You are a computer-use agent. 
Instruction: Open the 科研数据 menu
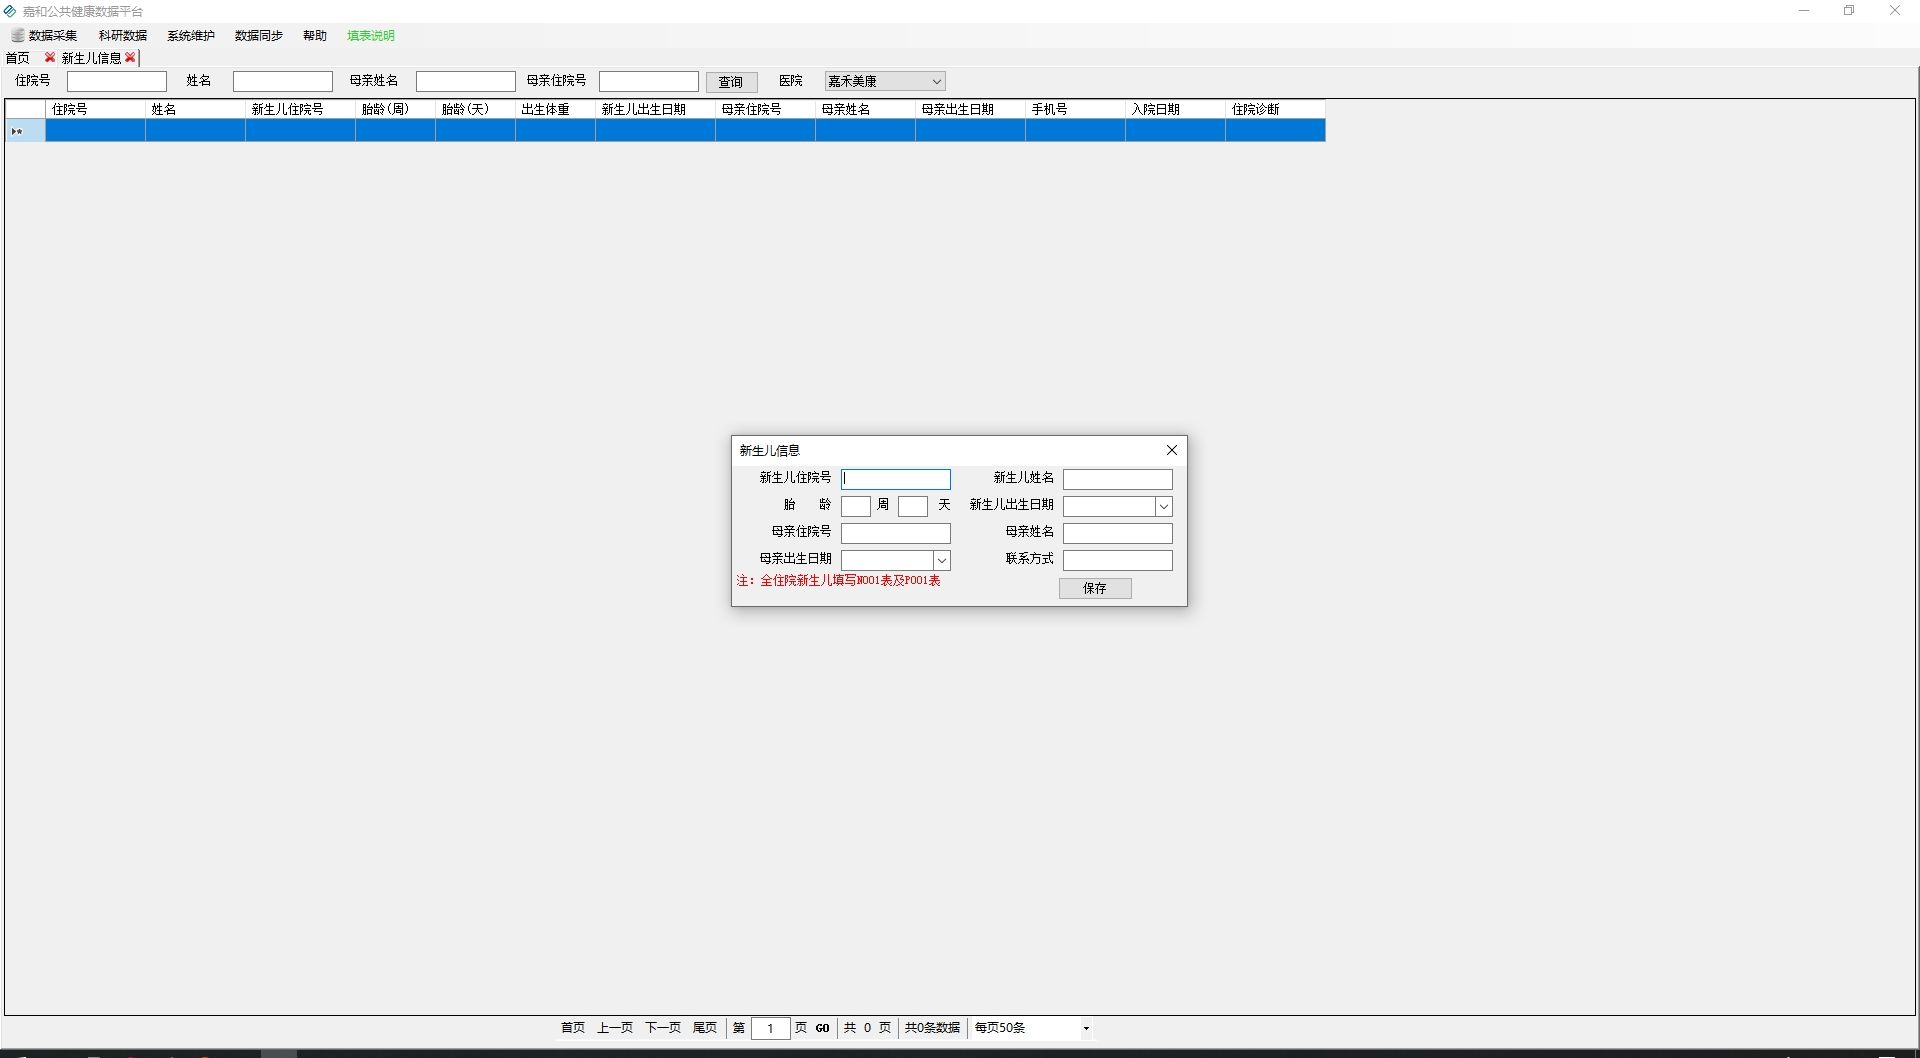coord(122,36)
